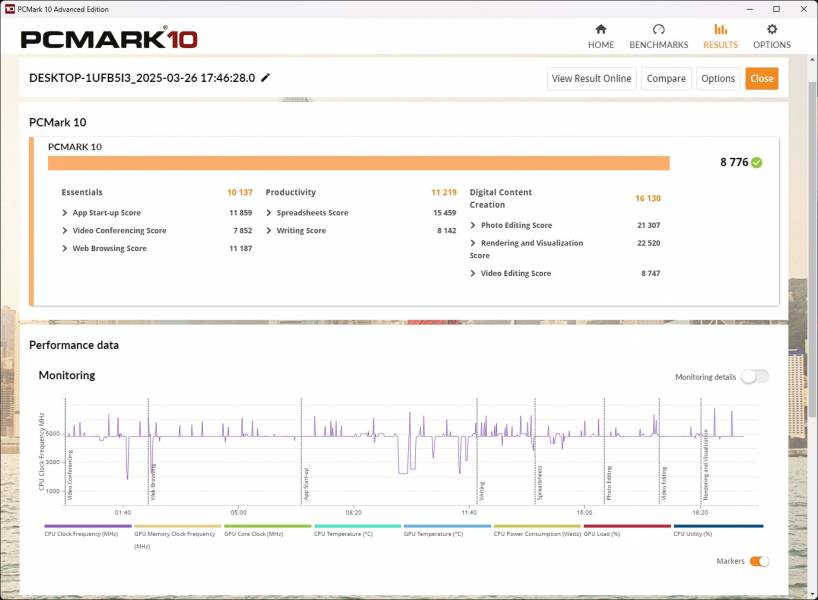This screenshot has height=600, width=818.
Task: Click the Productivity score 11 219
Action: 444,192
